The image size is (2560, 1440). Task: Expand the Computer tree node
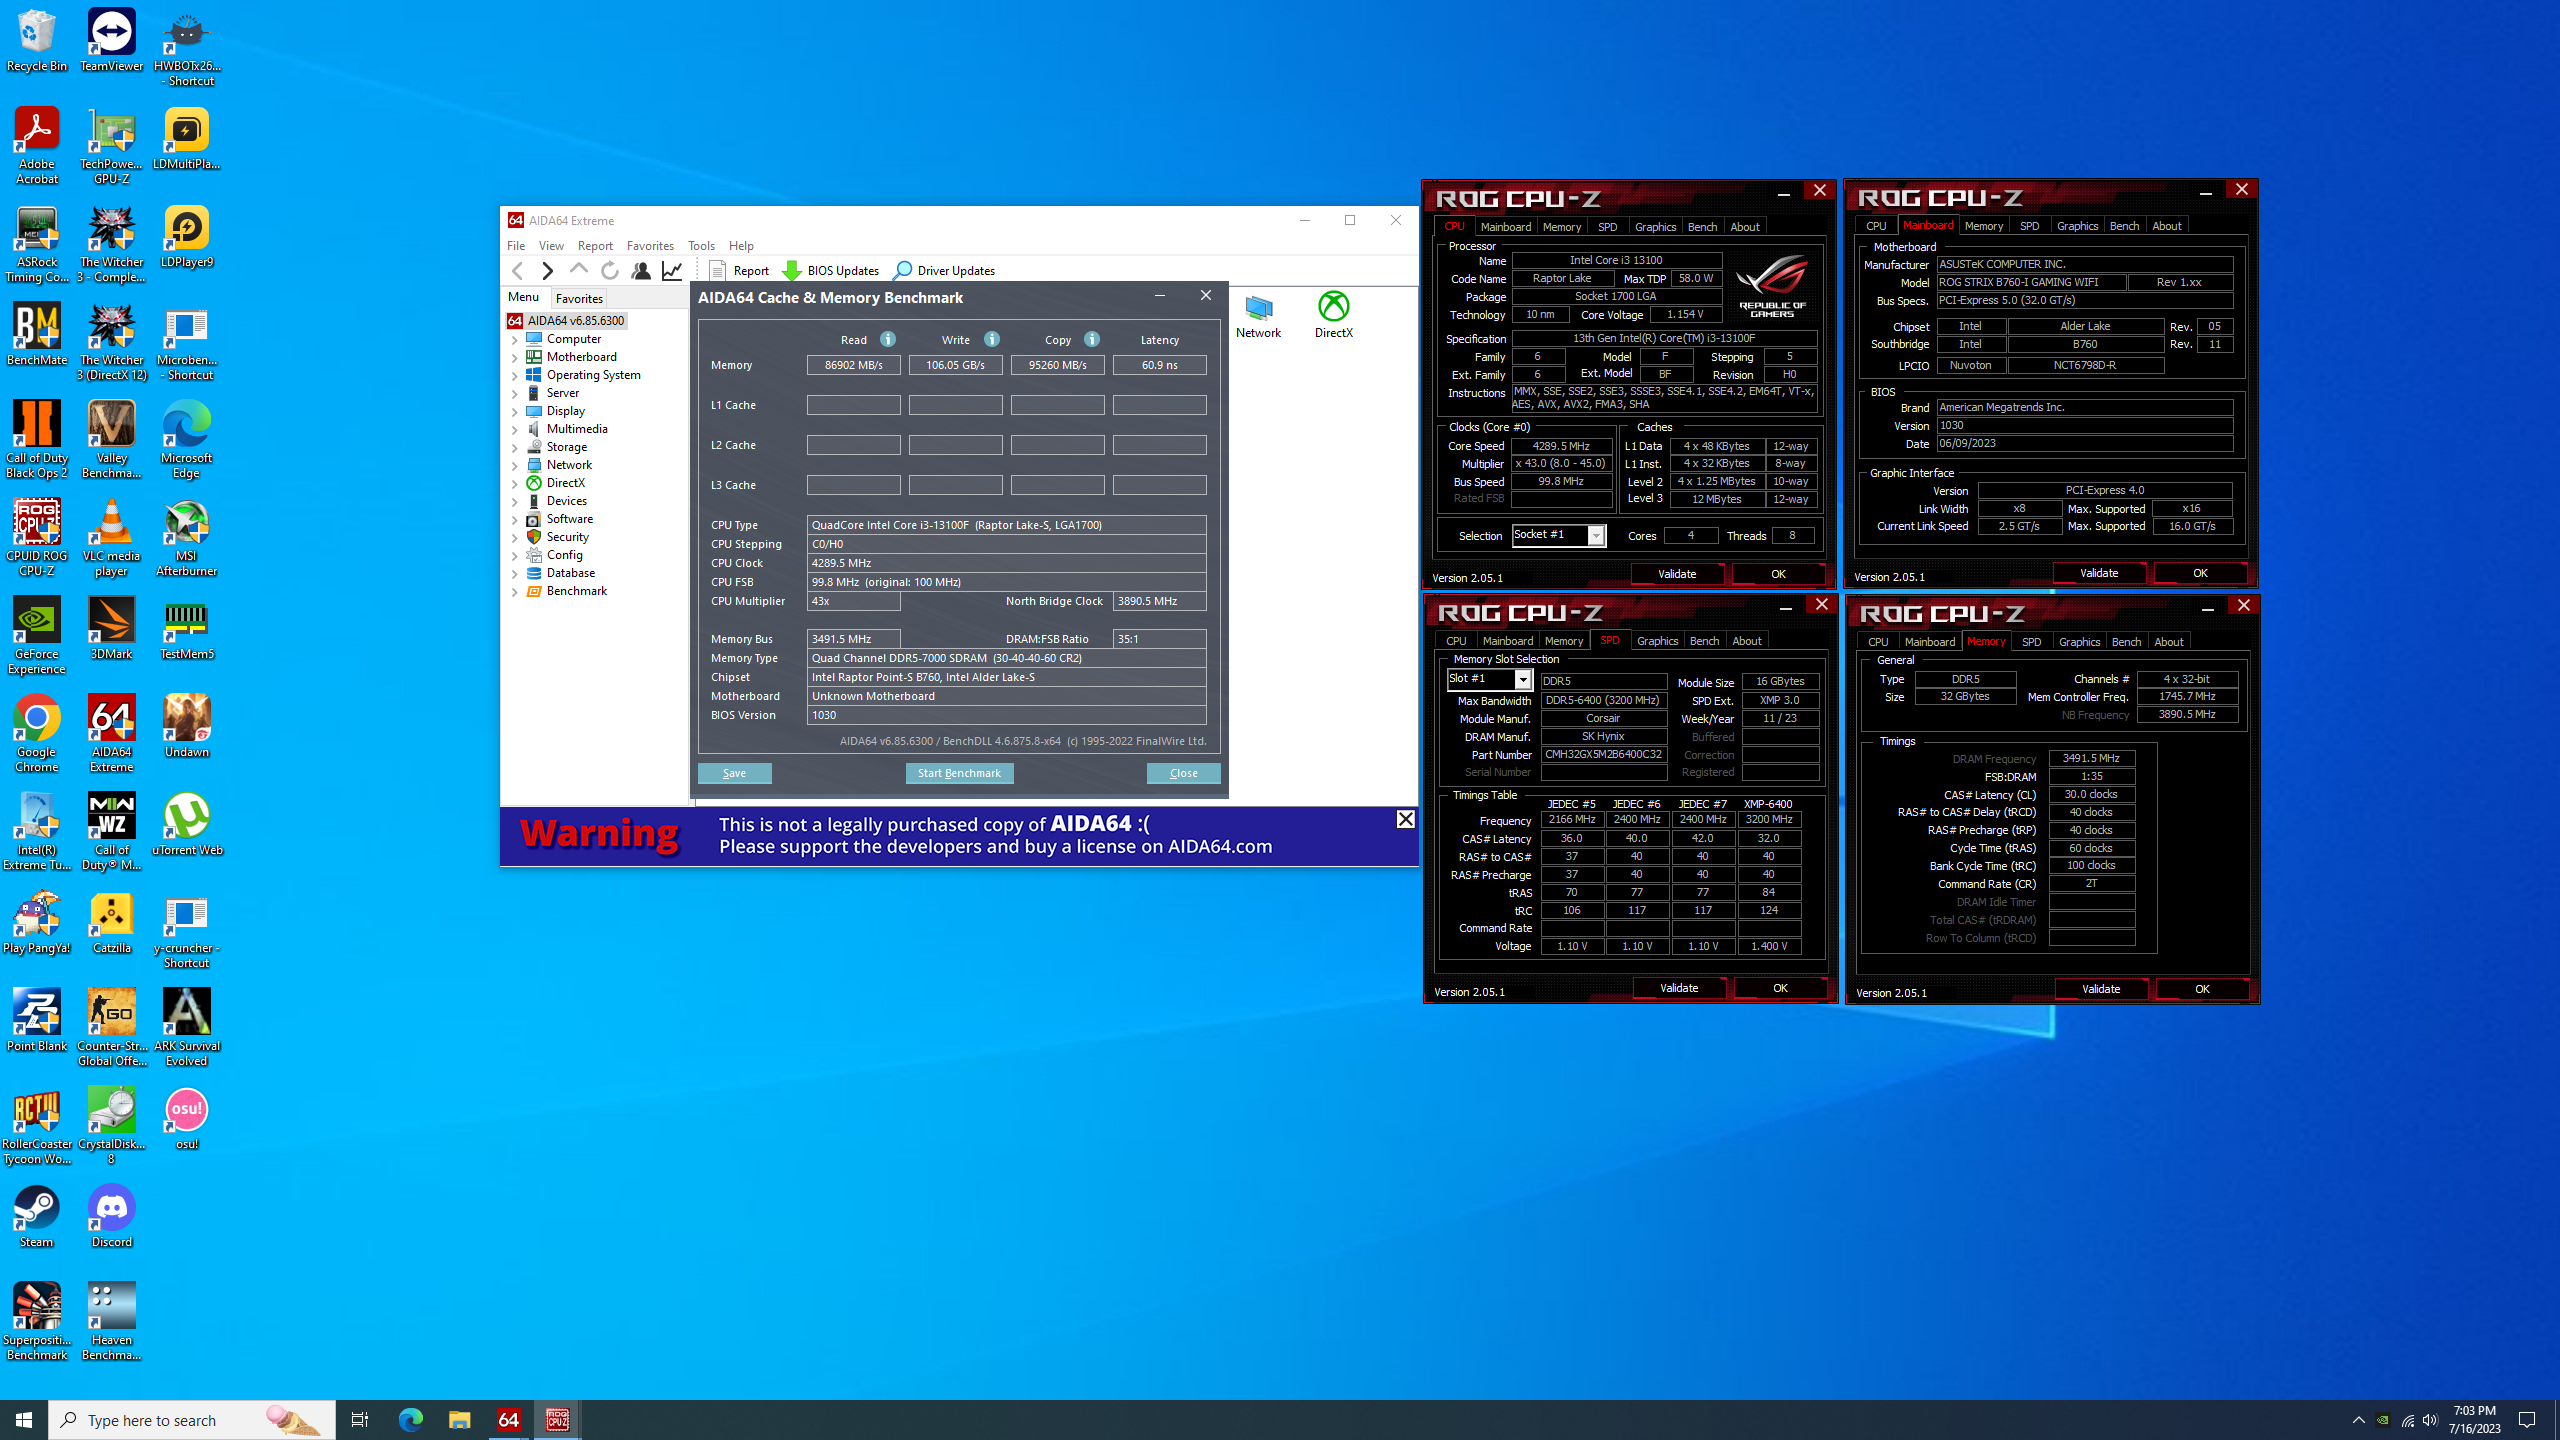[x=515, y=340]
